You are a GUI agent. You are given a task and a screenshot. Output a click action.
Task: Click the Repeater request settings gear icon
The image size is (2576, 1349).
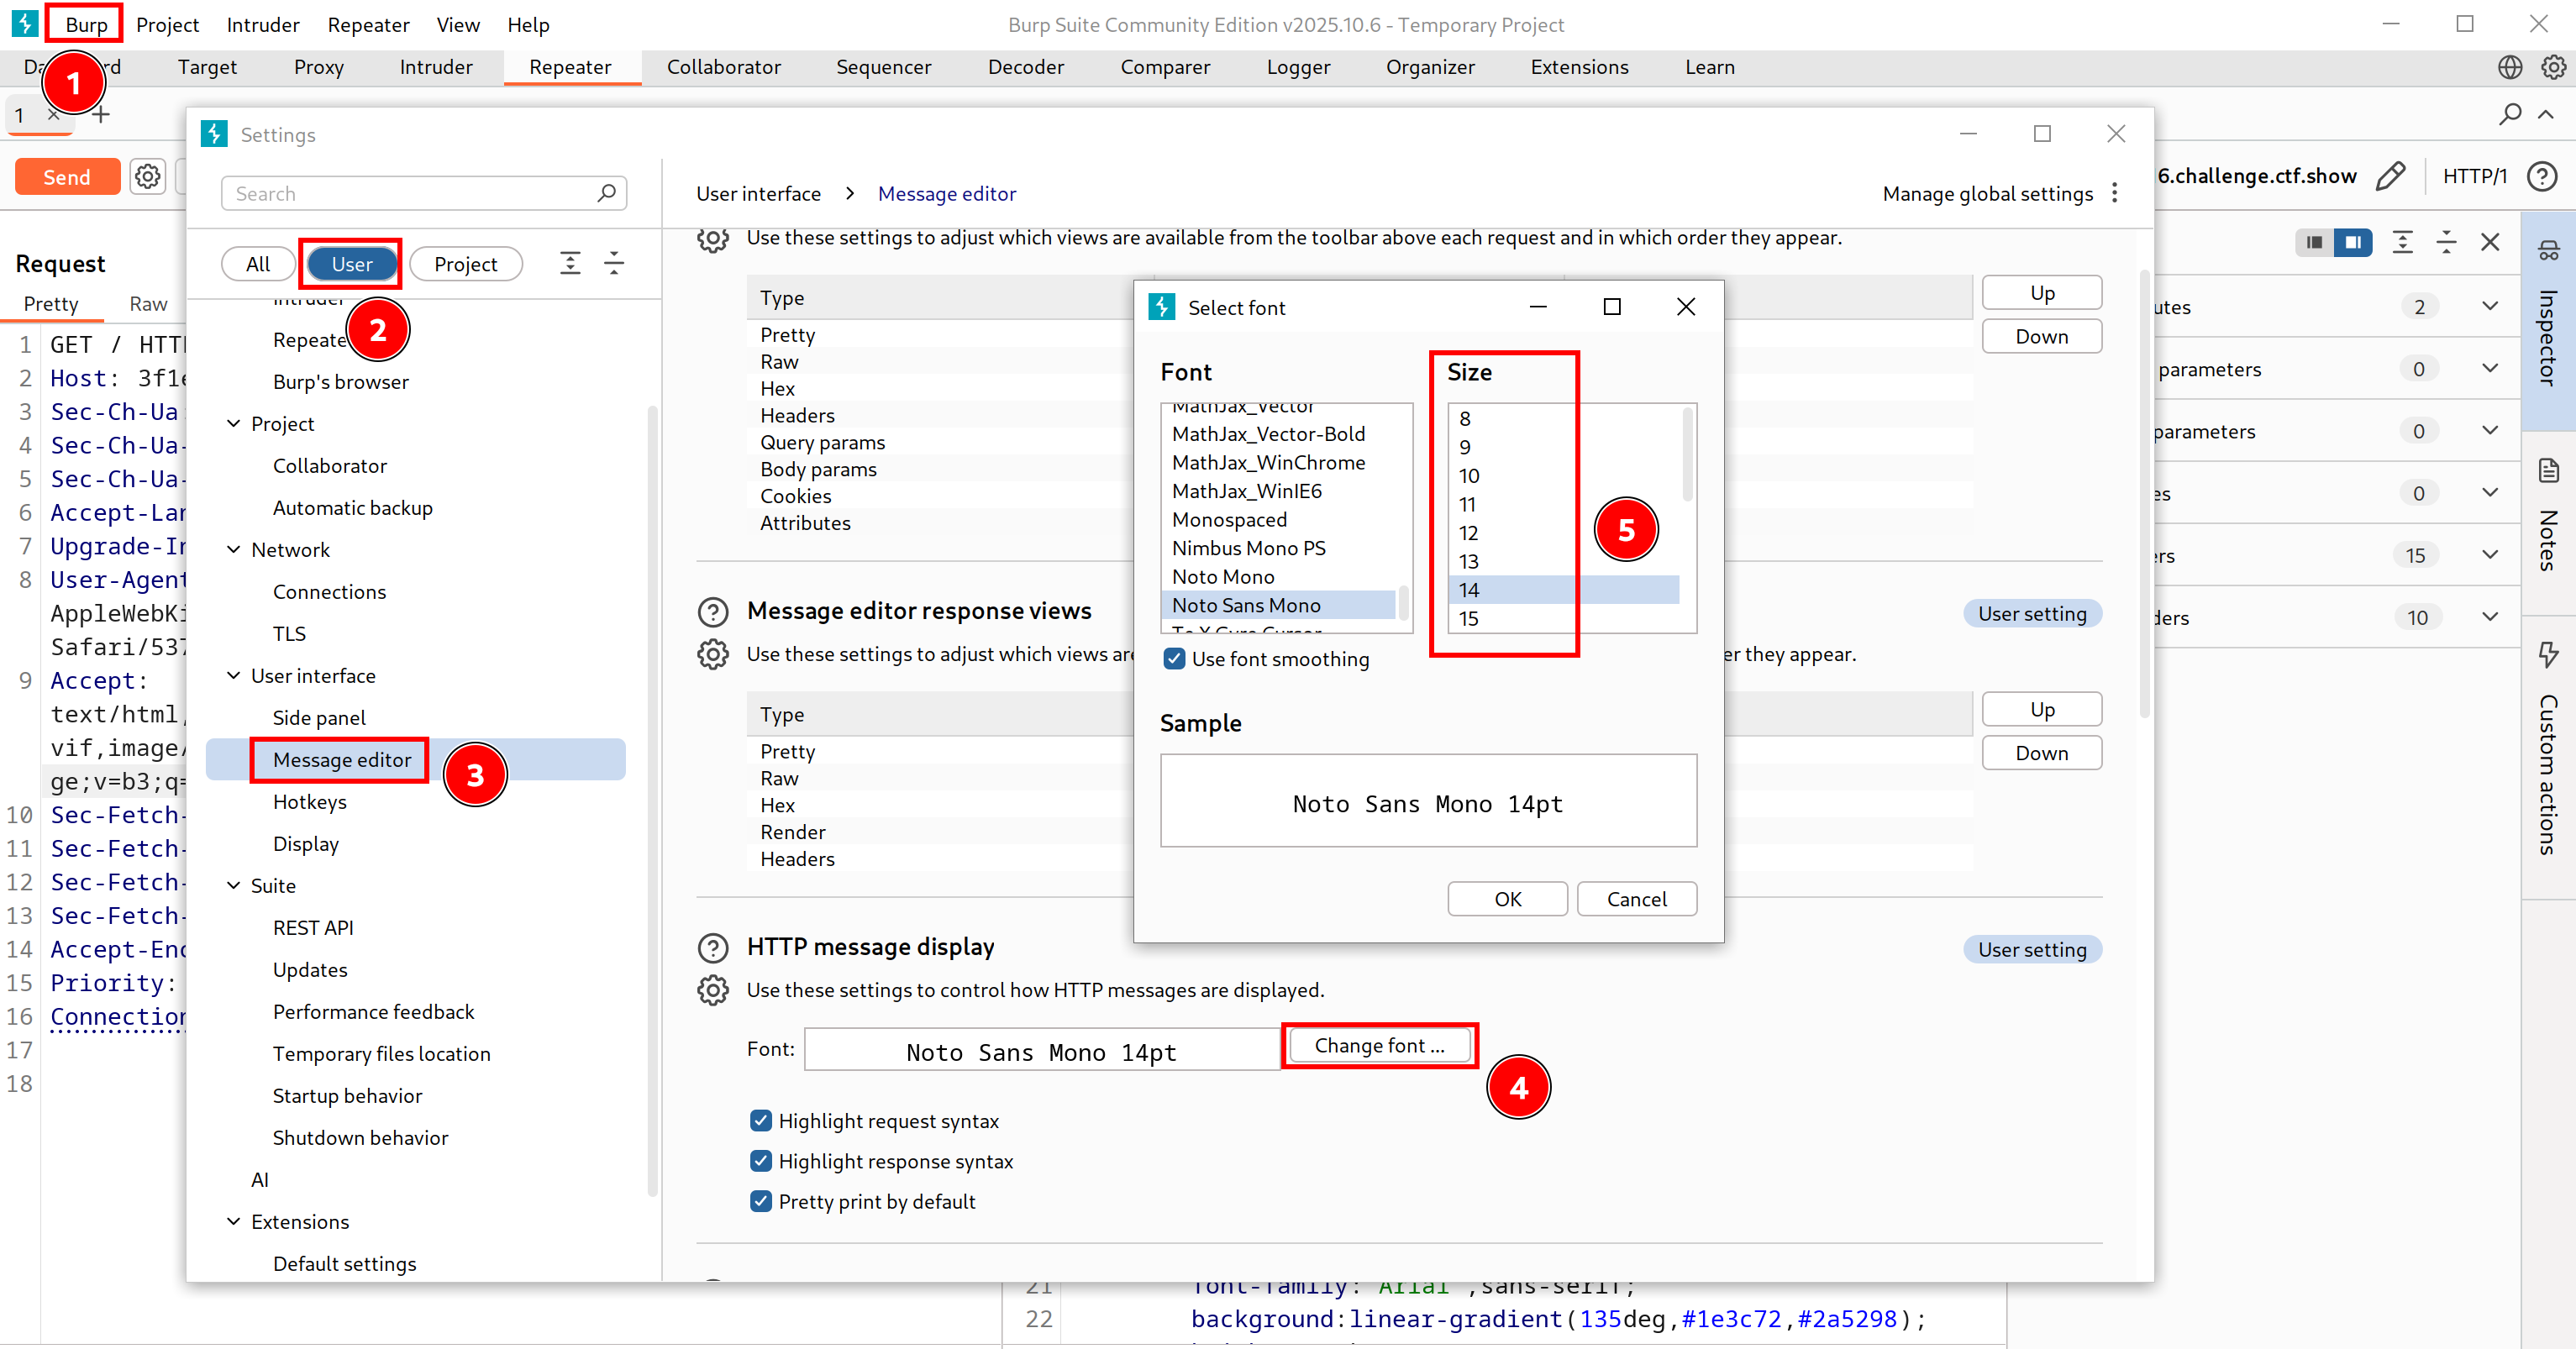(148, 177)
